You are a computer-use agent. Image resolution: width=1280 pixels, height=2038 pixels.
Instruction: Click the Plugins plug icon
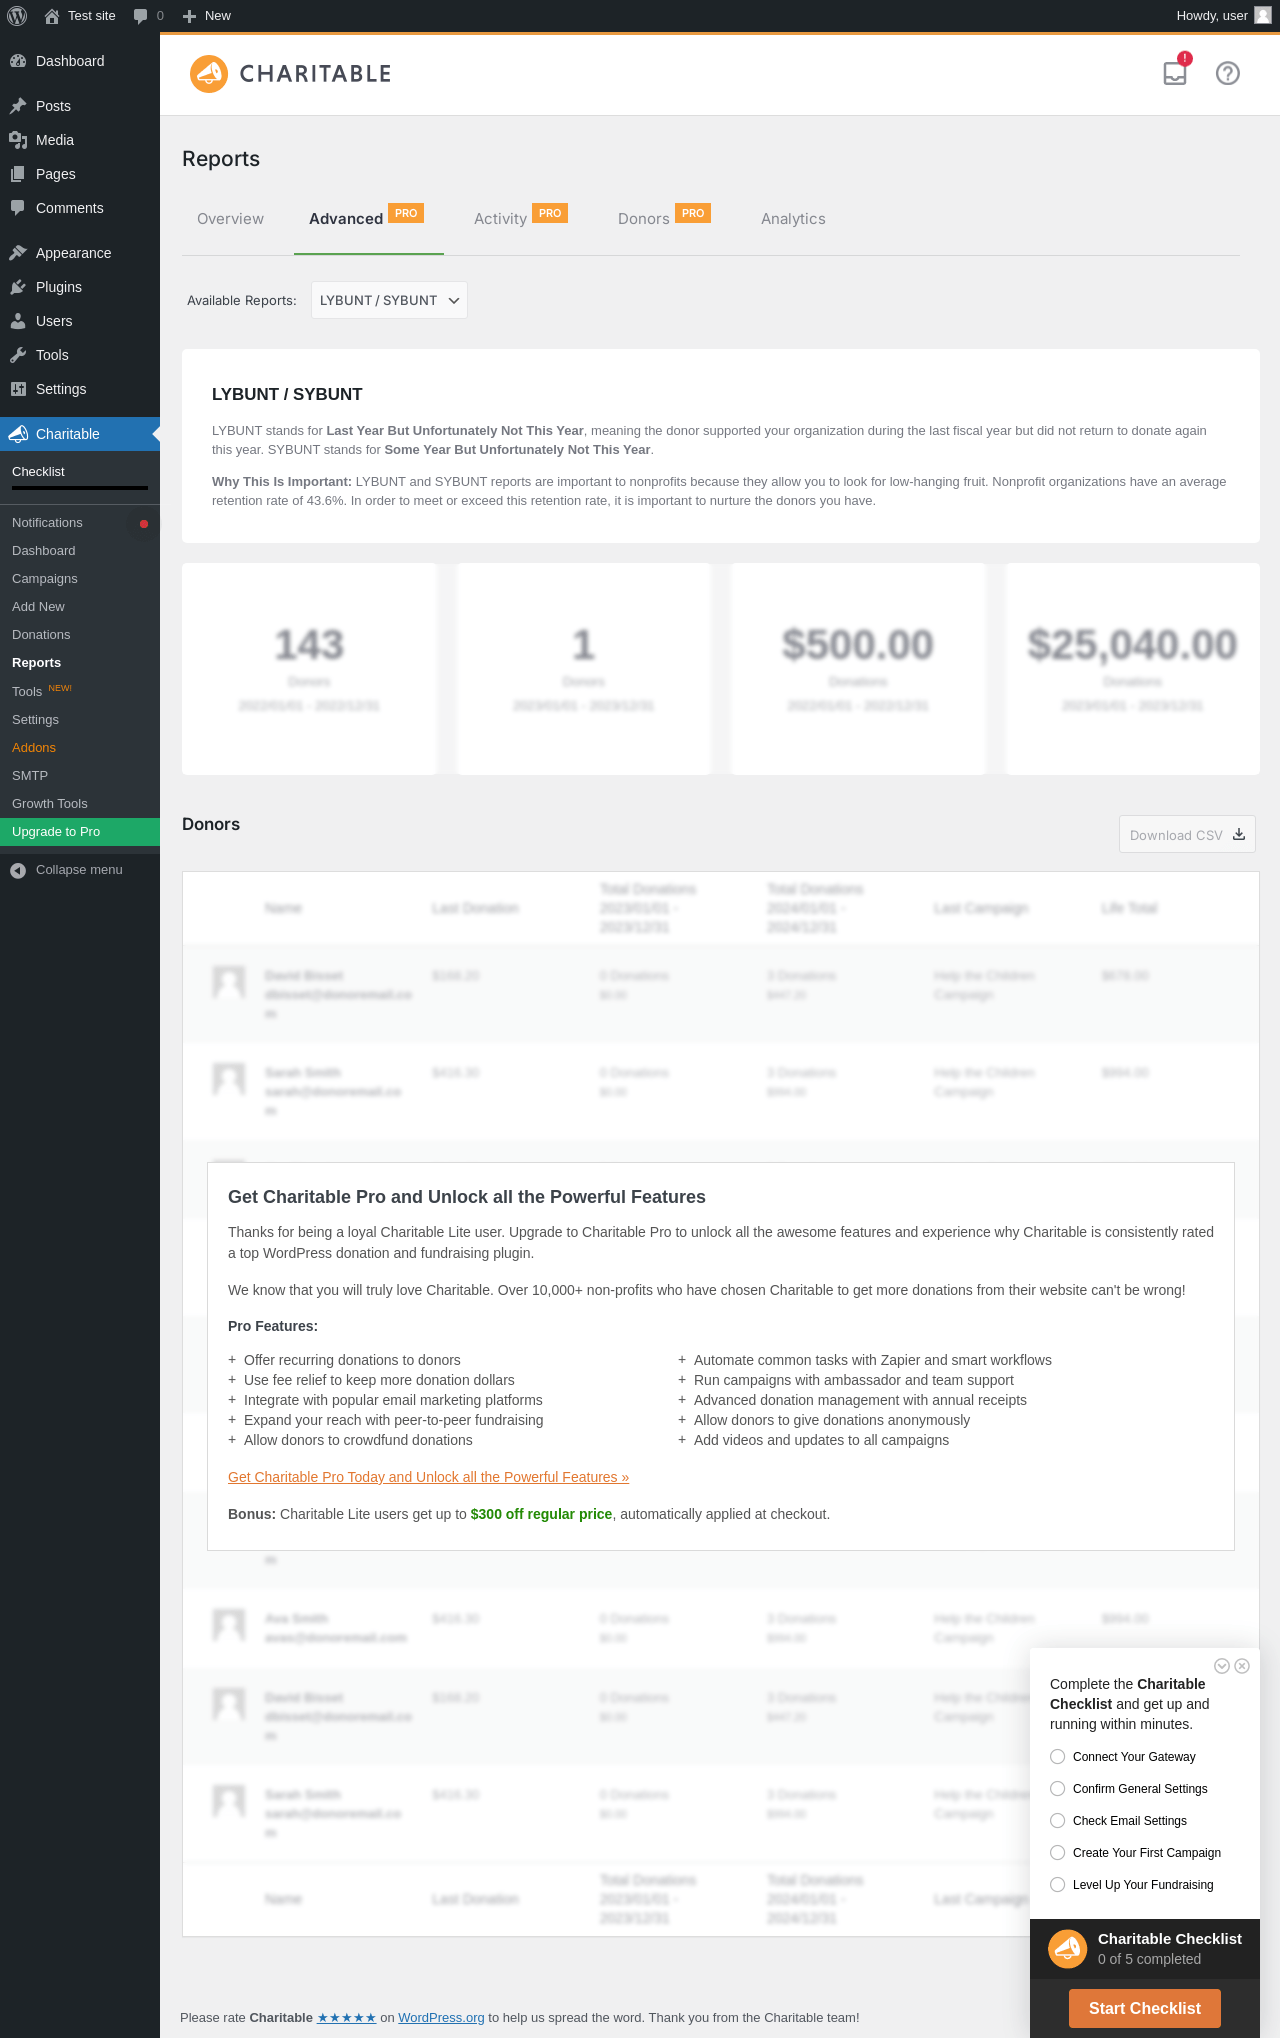pyautogui.click(x=18, y=287)
